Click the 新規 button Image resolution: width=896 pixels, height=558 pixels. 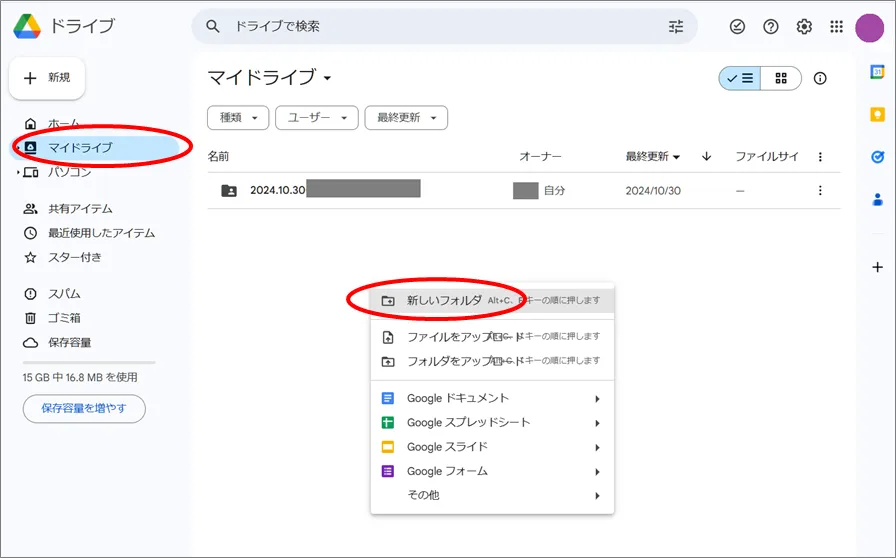(x=47, y=78)
